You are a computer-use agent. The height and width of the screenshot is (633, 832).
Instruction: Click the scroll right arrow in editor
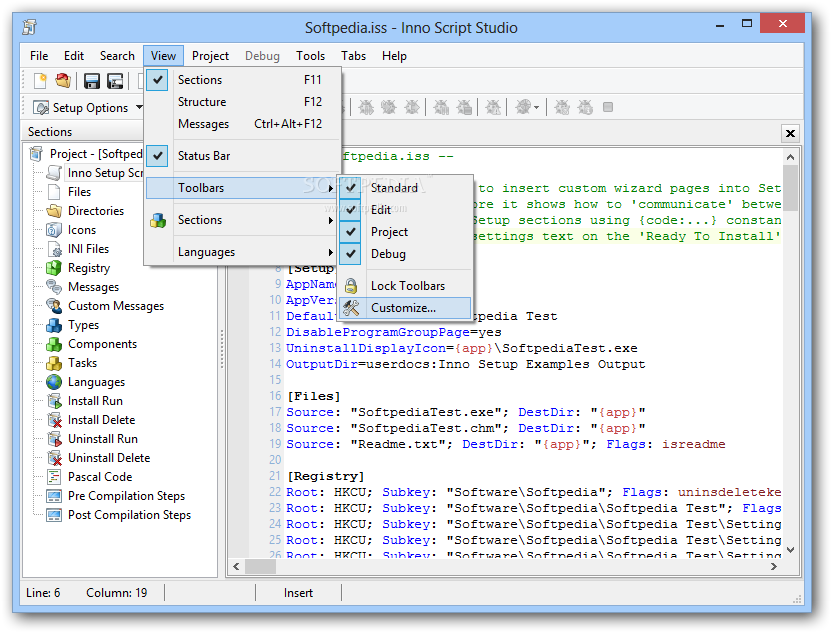pyautogui.click(x=774, y=567)
